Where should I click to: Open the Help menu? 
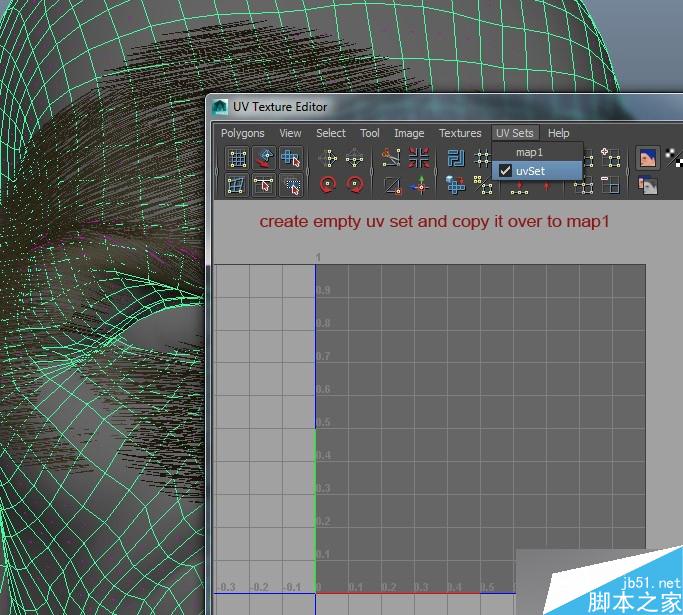pyautogui.click(x=559, y=133)
